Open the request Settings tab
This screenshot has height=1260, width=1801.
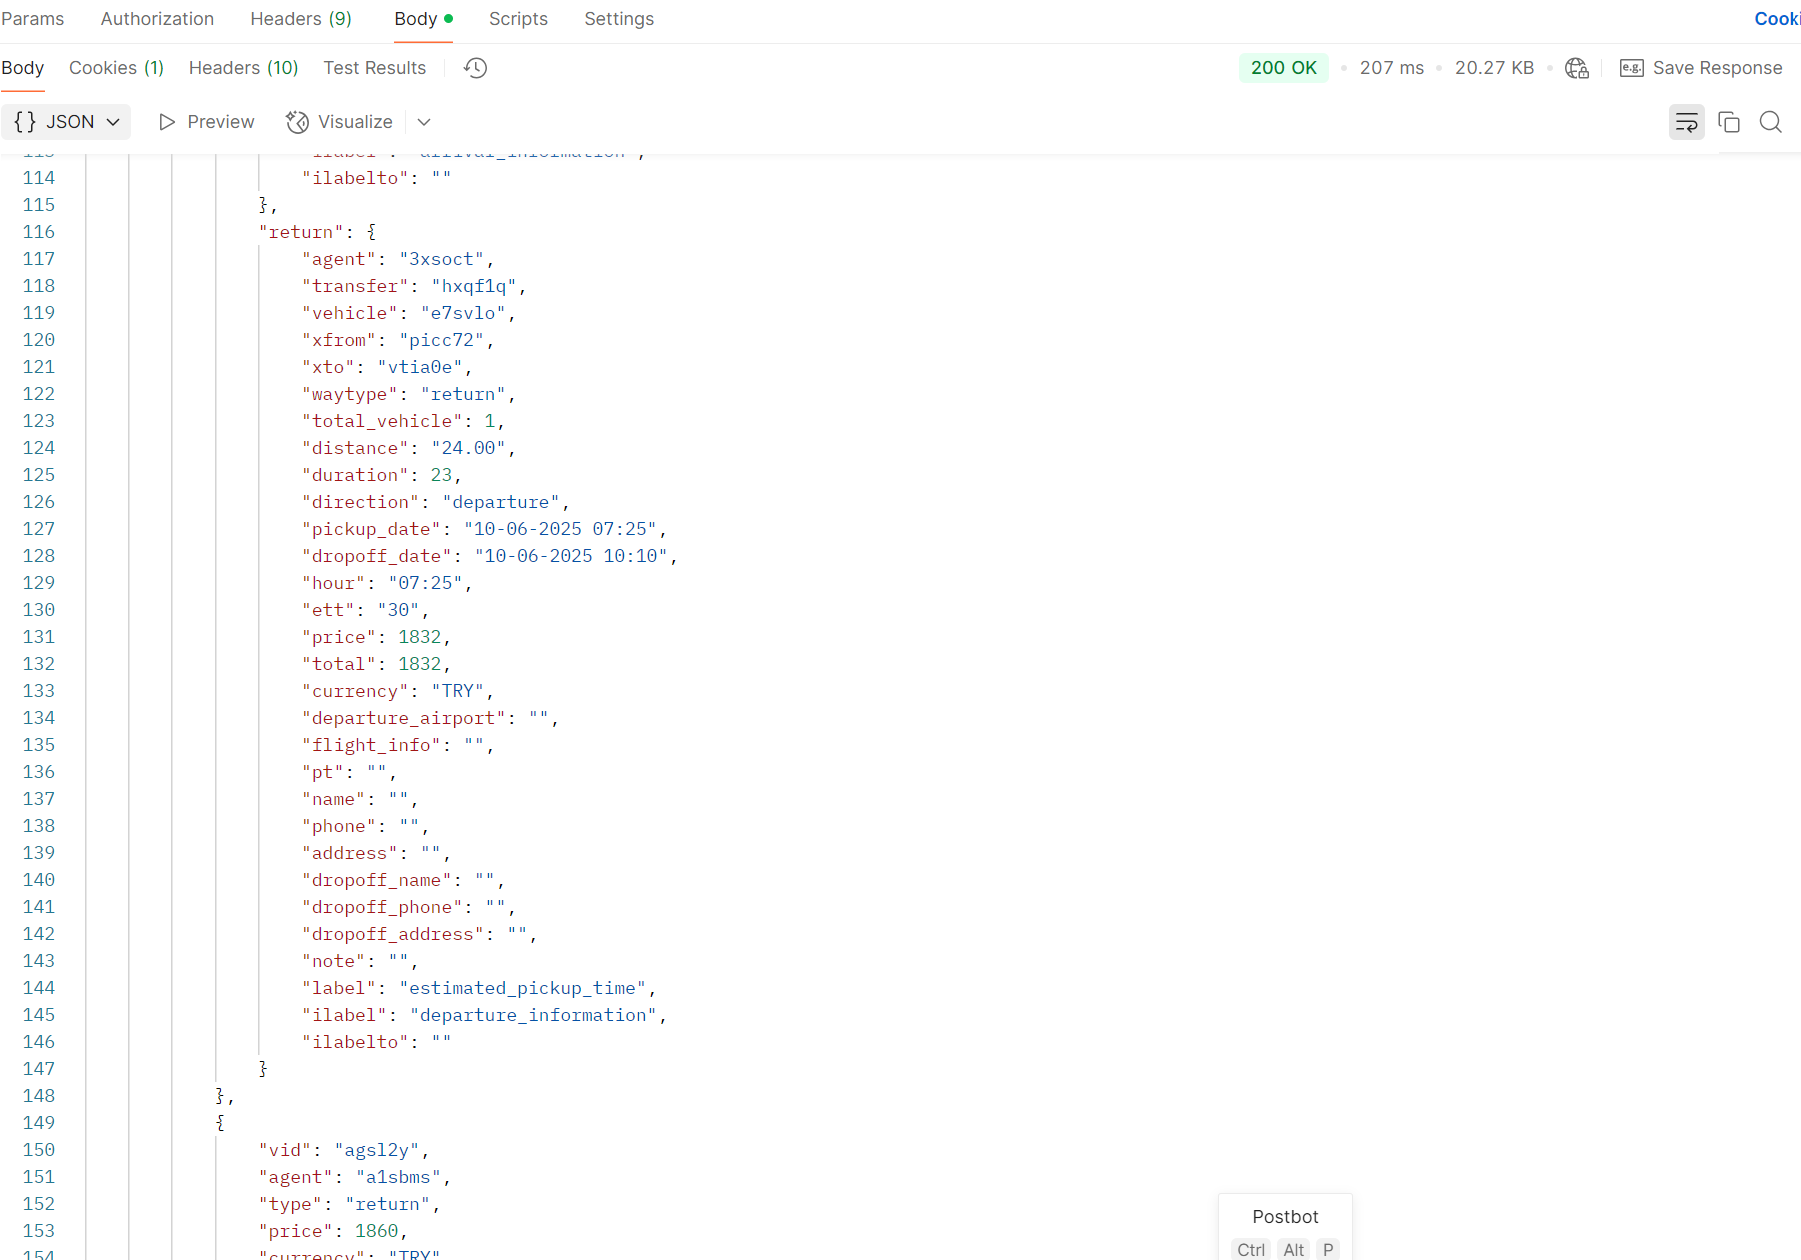618,19
